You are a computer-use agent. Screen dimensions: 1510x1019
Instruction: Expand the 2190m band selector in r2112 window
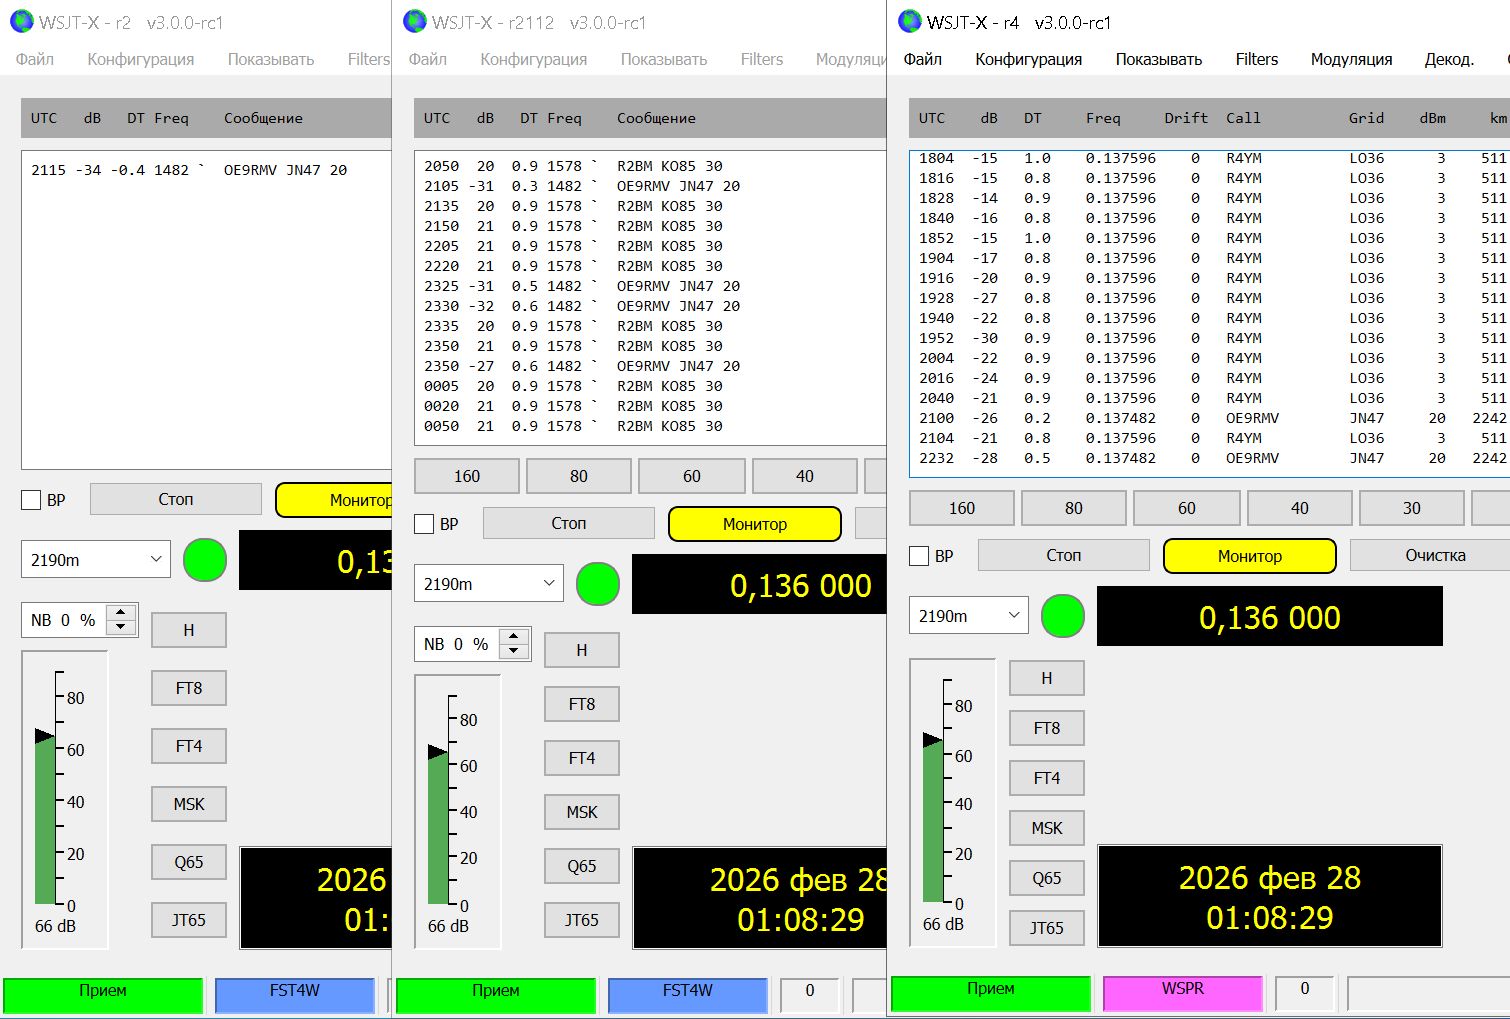(x=488, y=584)
